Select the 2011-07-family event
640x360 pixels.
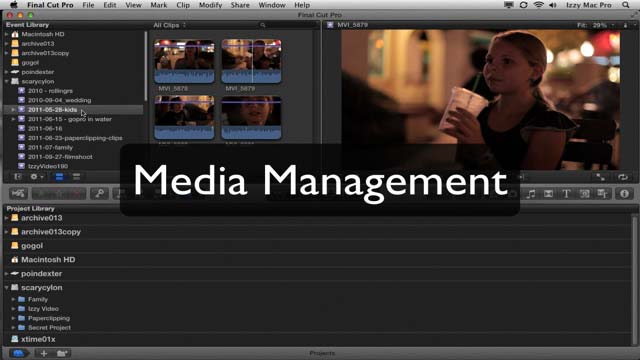(x=50, y=147)
